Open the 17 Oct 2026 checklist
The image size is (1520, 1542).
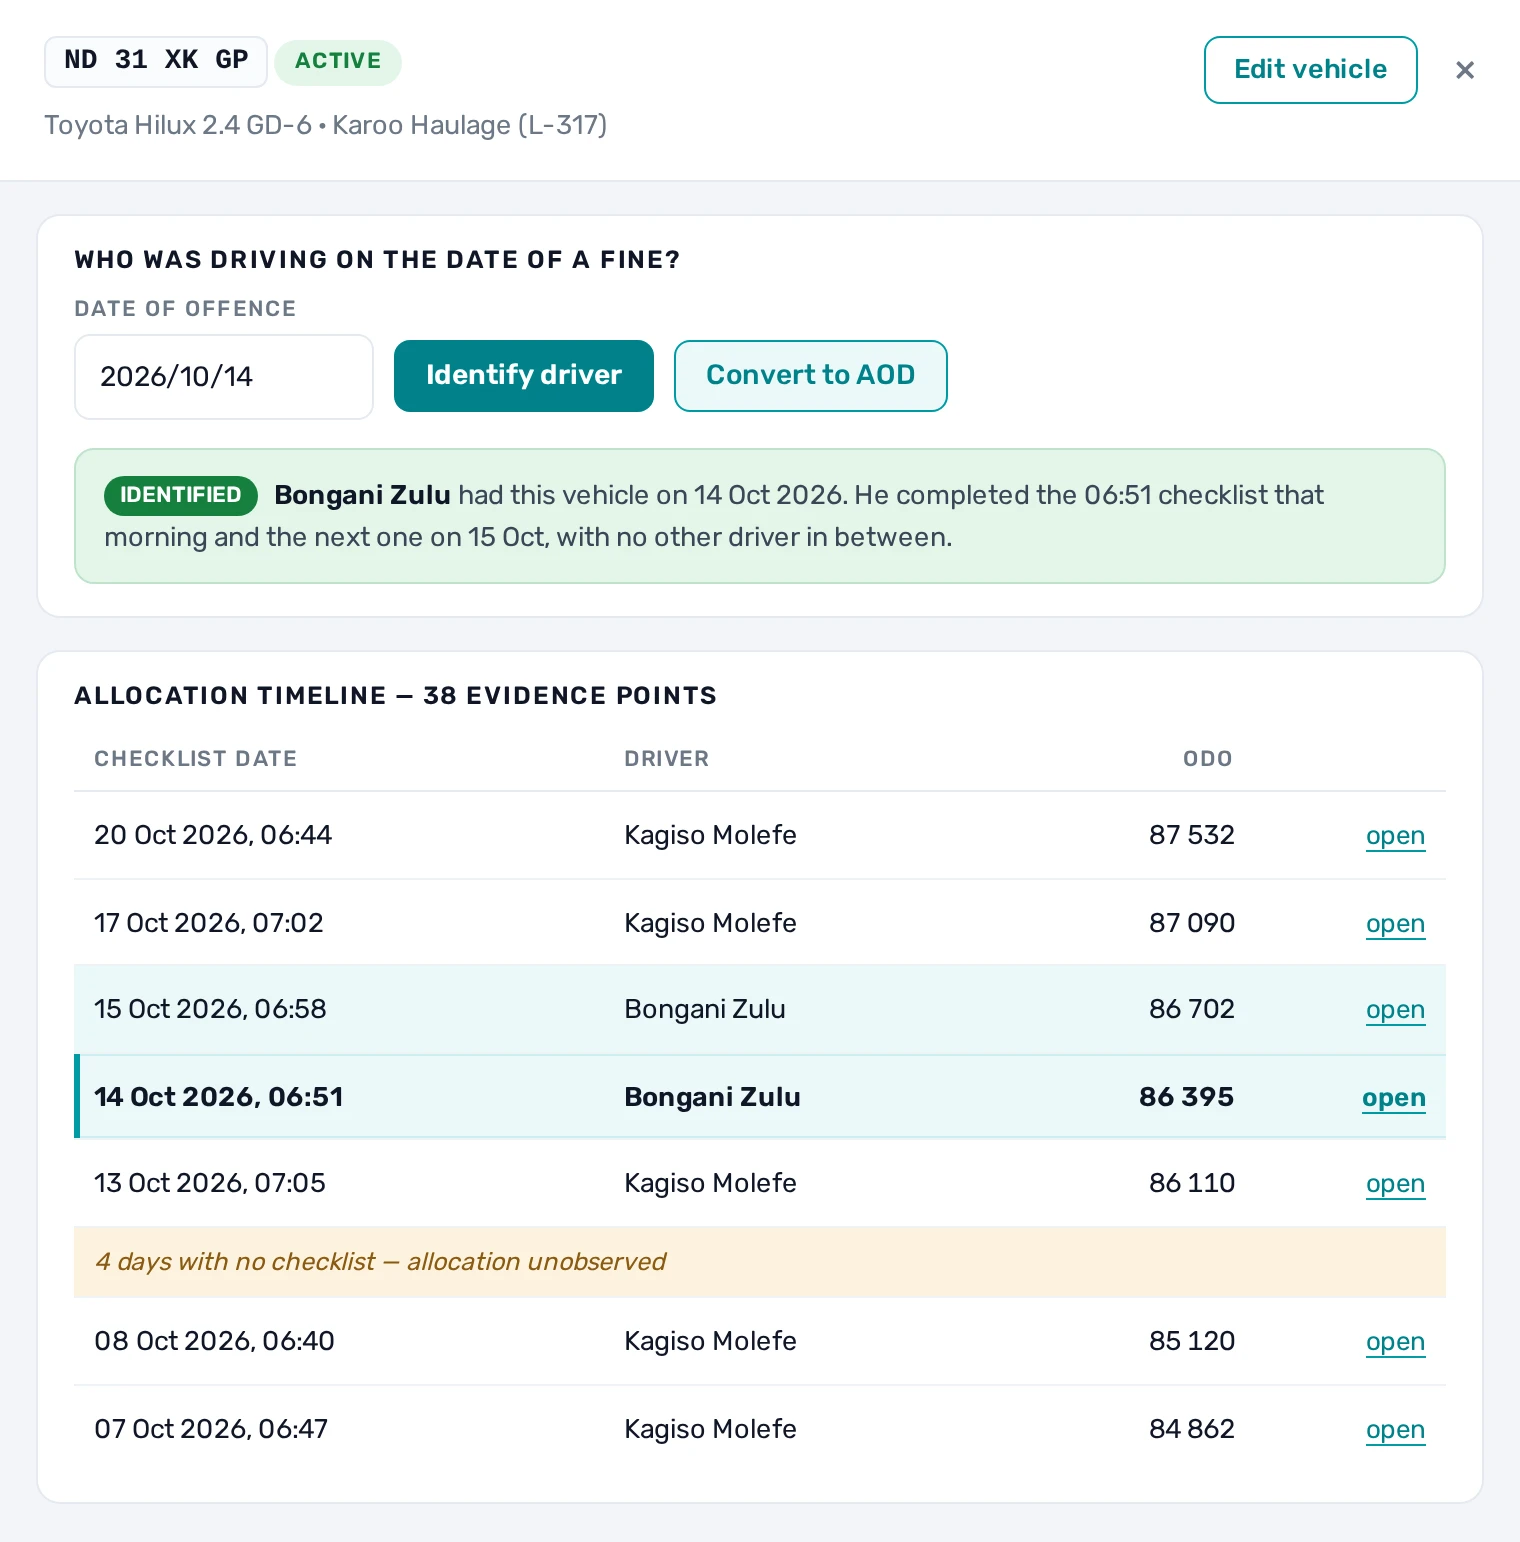pyautogui.click(x=1395, y=924)
